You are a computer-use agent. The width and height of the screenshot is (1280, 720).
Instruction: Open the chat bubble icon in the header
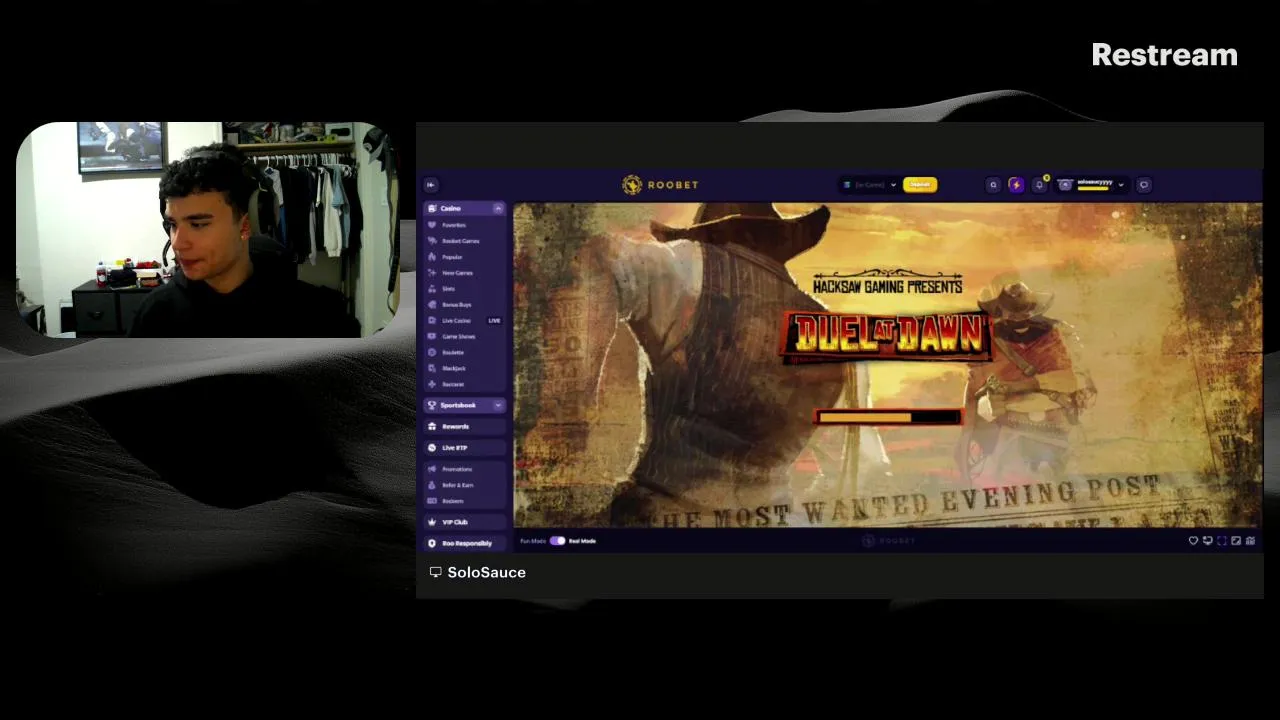click(1144, 184)
